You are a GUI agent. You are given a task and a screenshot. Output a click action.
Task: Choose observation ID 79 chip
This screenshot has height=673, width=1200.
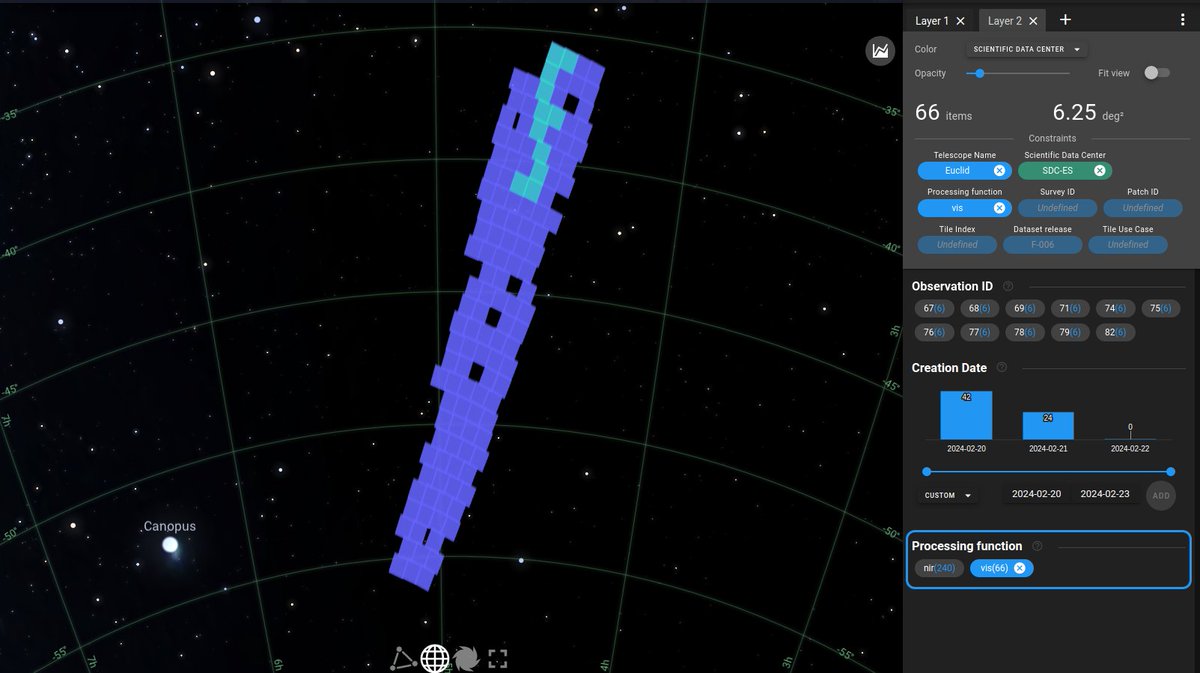[1071, 333]
